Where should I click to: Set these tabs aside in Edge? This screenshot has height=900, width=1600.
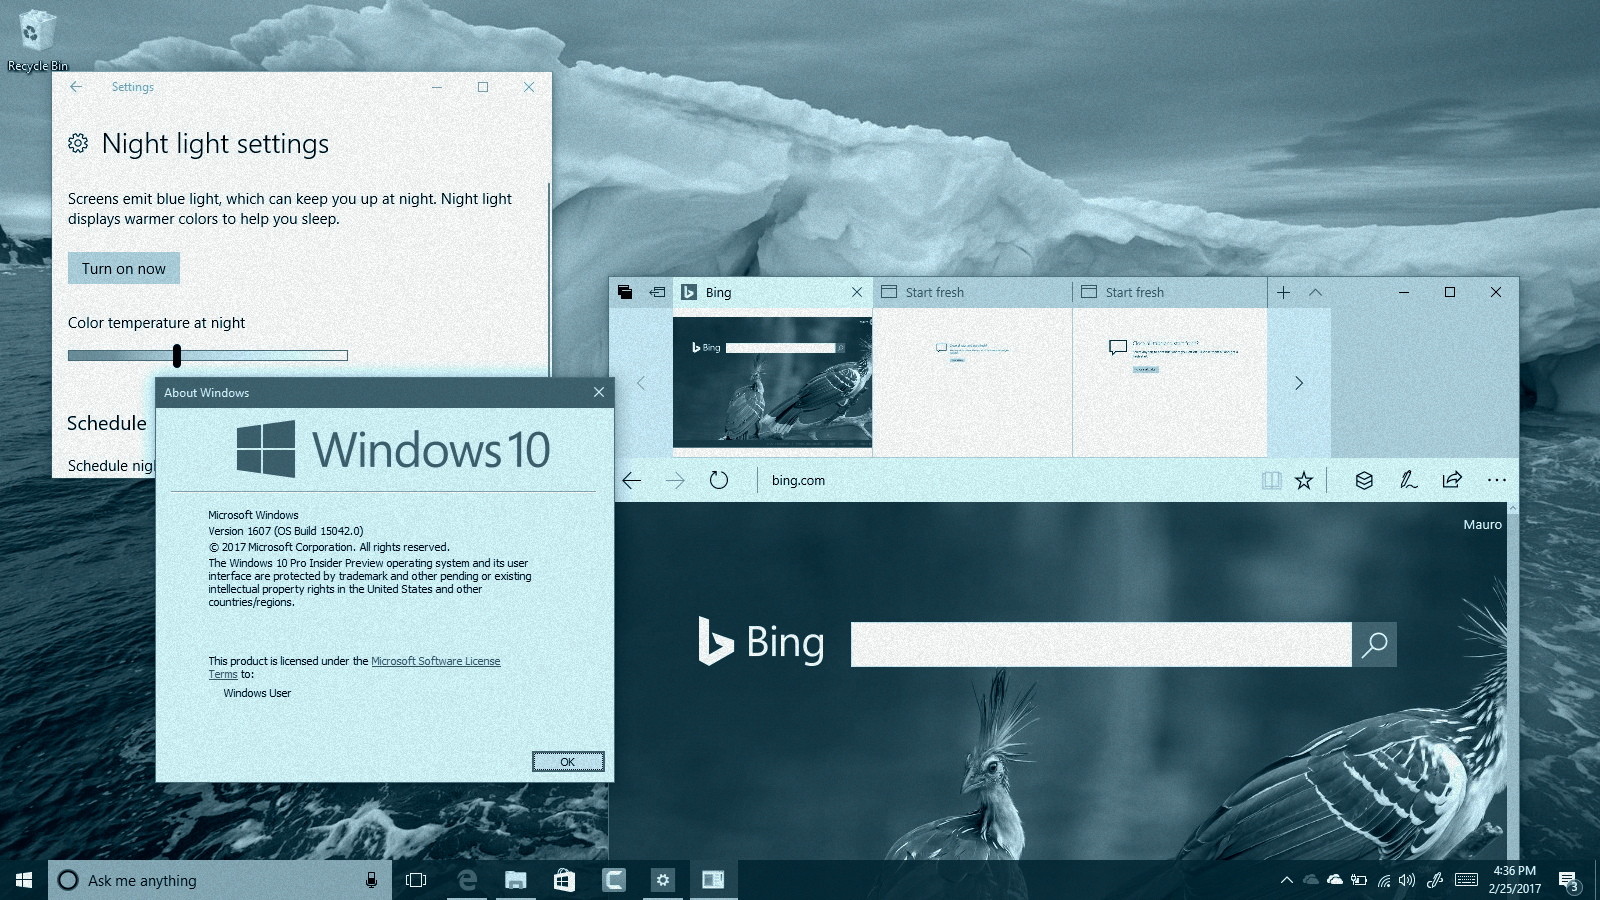point(657,292)
